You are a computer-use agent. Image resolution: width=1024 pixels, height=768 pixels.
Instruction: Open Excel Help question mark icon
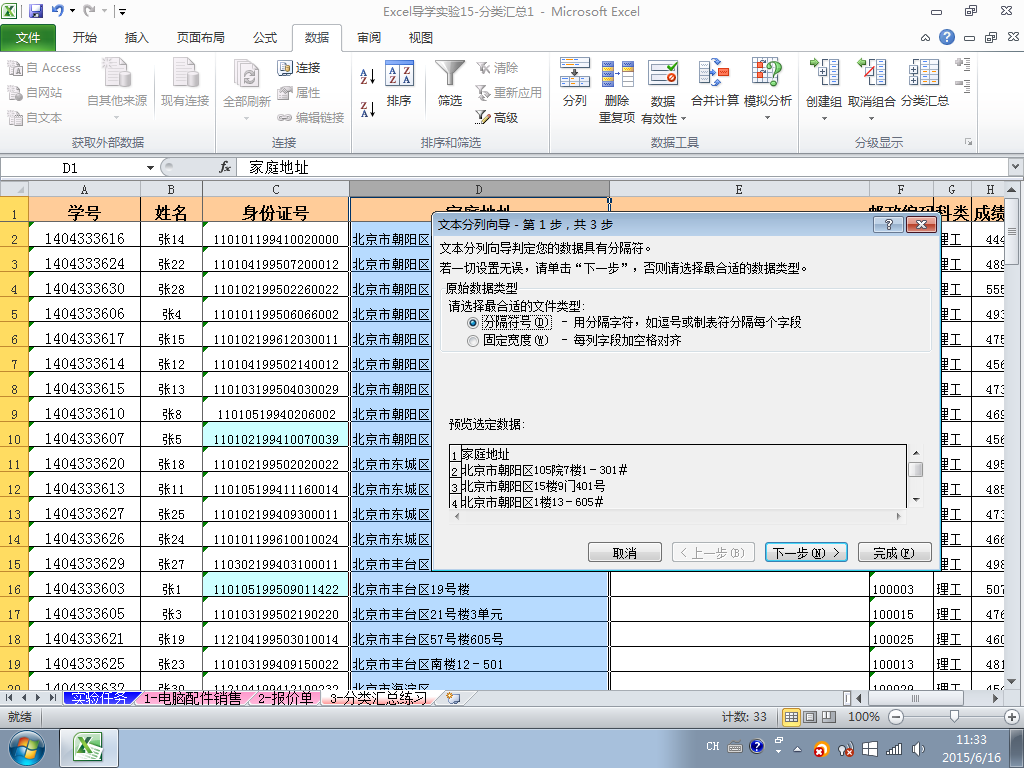pyautogui.click(x=947, y=37)
